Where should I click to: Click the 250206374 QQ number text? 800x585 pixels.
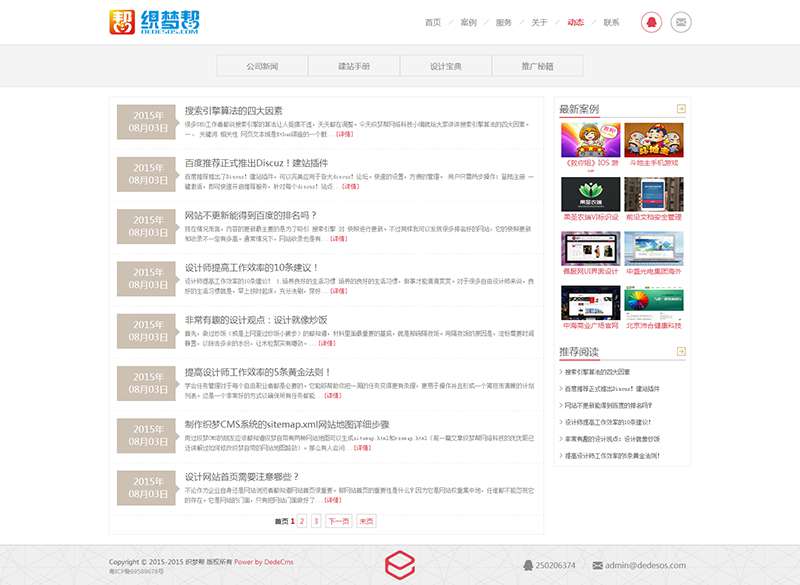pyautogui.click(x=555, y=565)
